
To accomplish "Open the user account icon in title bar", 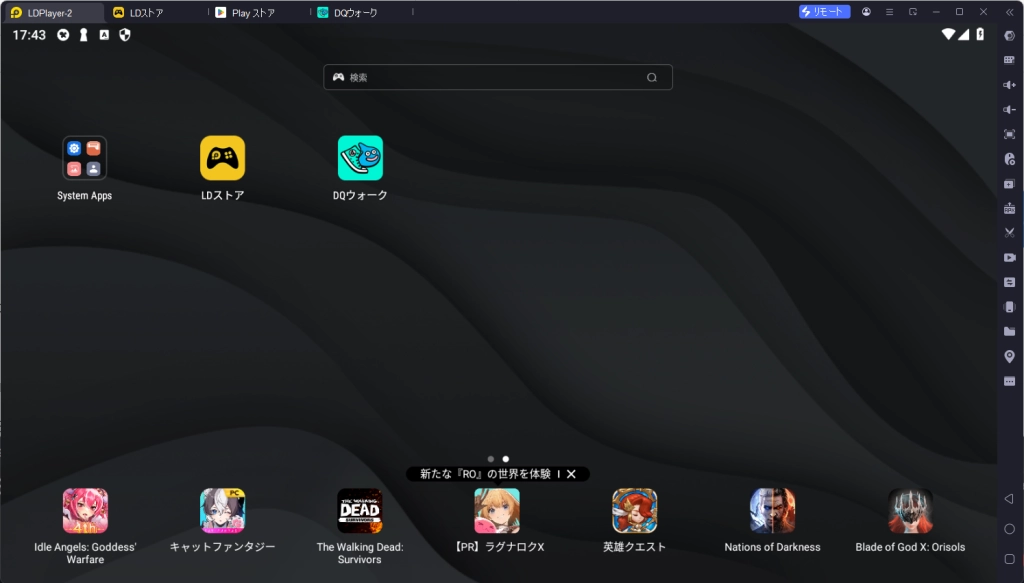I will (866, 12).
